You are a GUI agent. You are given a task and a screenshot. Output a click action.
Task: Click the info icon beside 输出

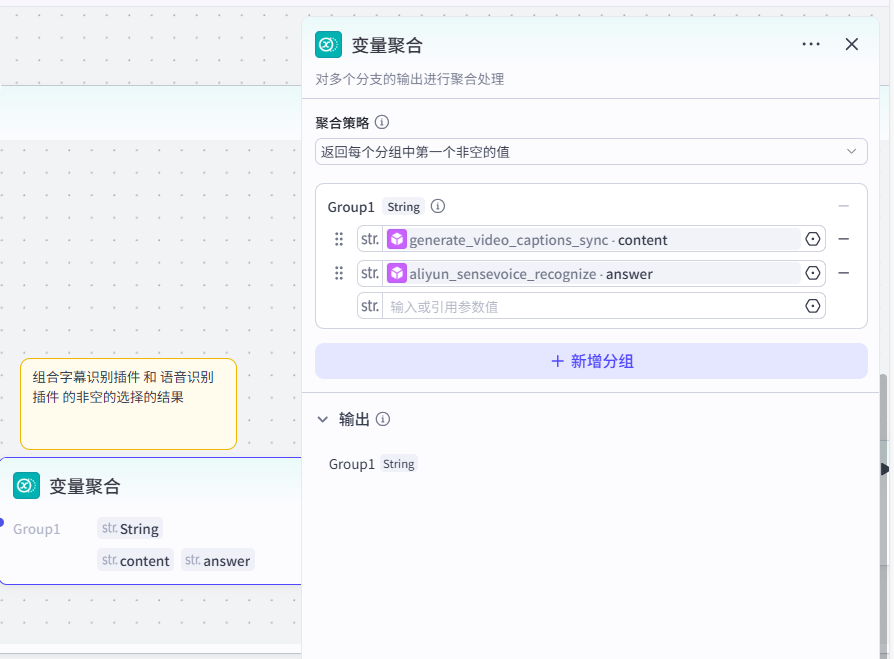[x=383, y=420]
